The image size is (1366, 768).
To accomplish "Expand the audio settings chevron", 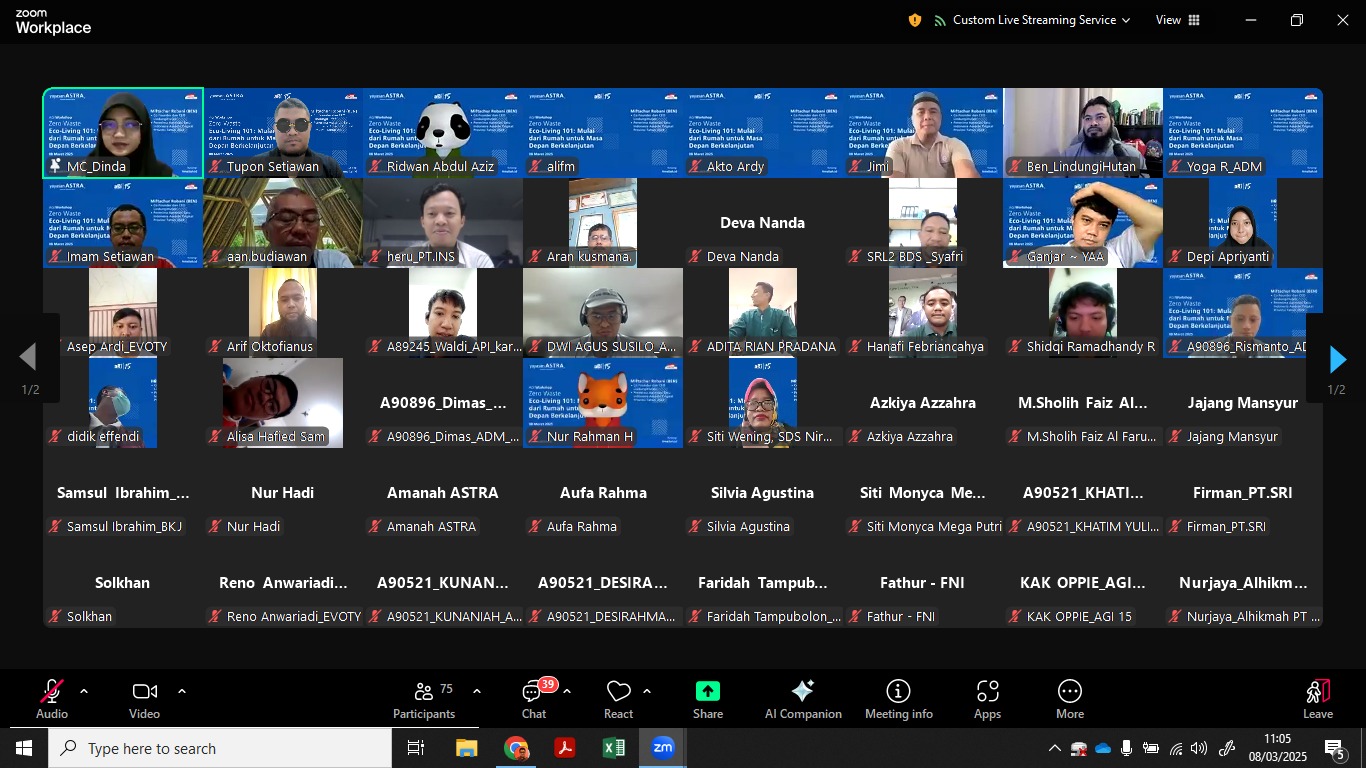I will pos(84,691).
